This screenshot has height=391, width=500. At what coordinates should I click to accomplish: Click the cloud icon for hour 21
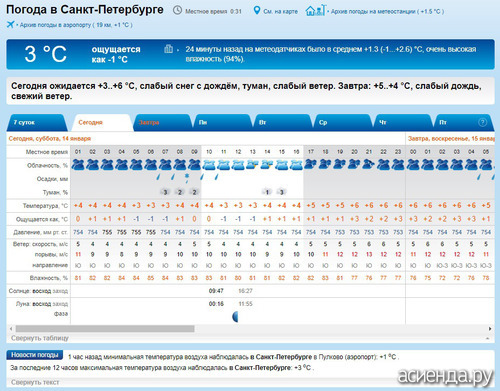pos(369,164)
